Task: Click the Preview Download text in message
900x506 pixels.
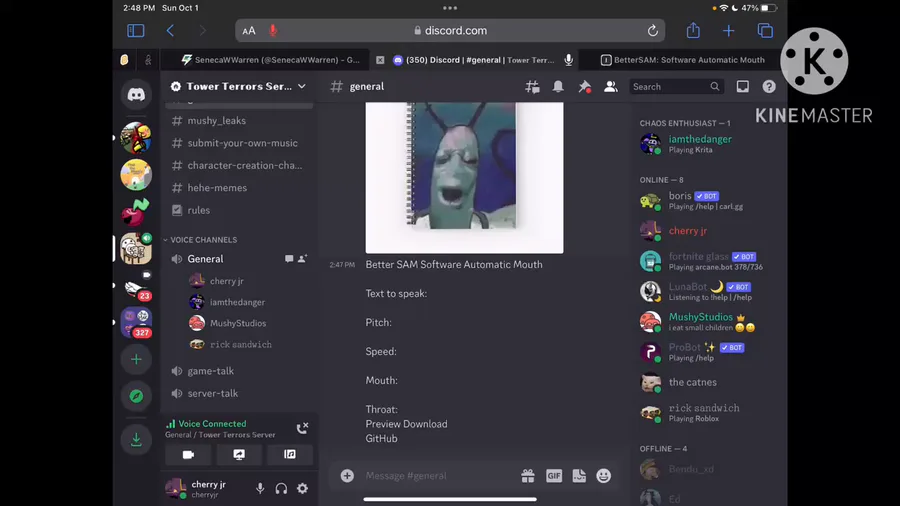Action: 406,424
